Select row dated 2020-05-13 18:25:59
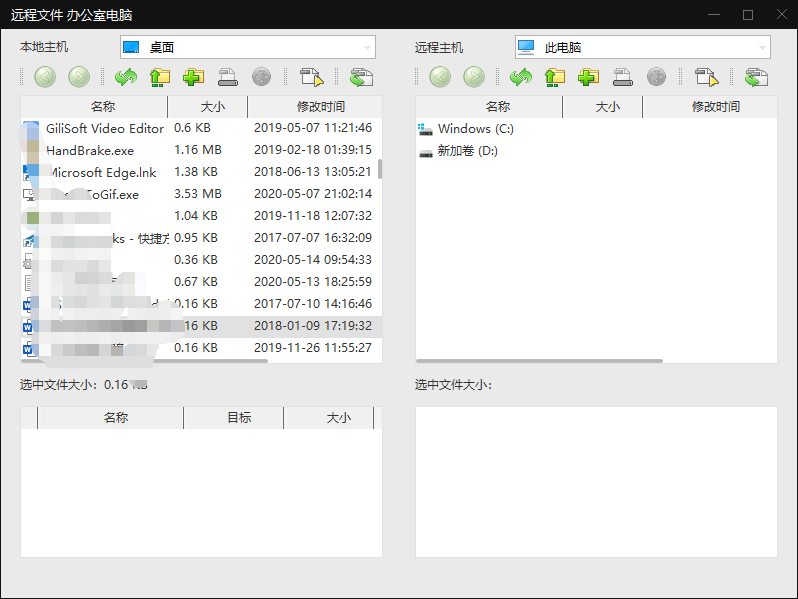This screenshot has width=798, height=599. 202,281
